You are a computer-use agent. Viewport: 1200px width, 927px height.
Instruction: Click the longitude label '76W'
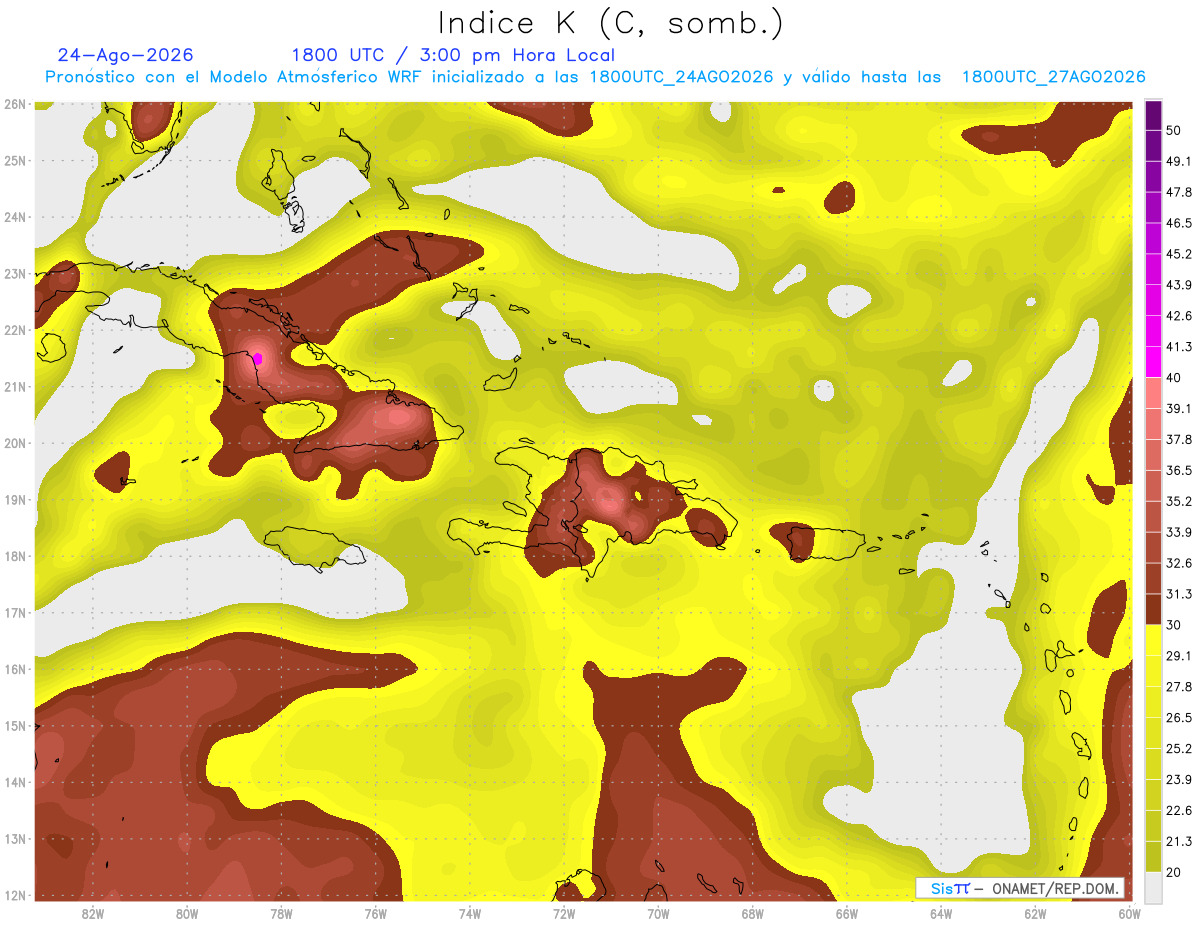375,913
